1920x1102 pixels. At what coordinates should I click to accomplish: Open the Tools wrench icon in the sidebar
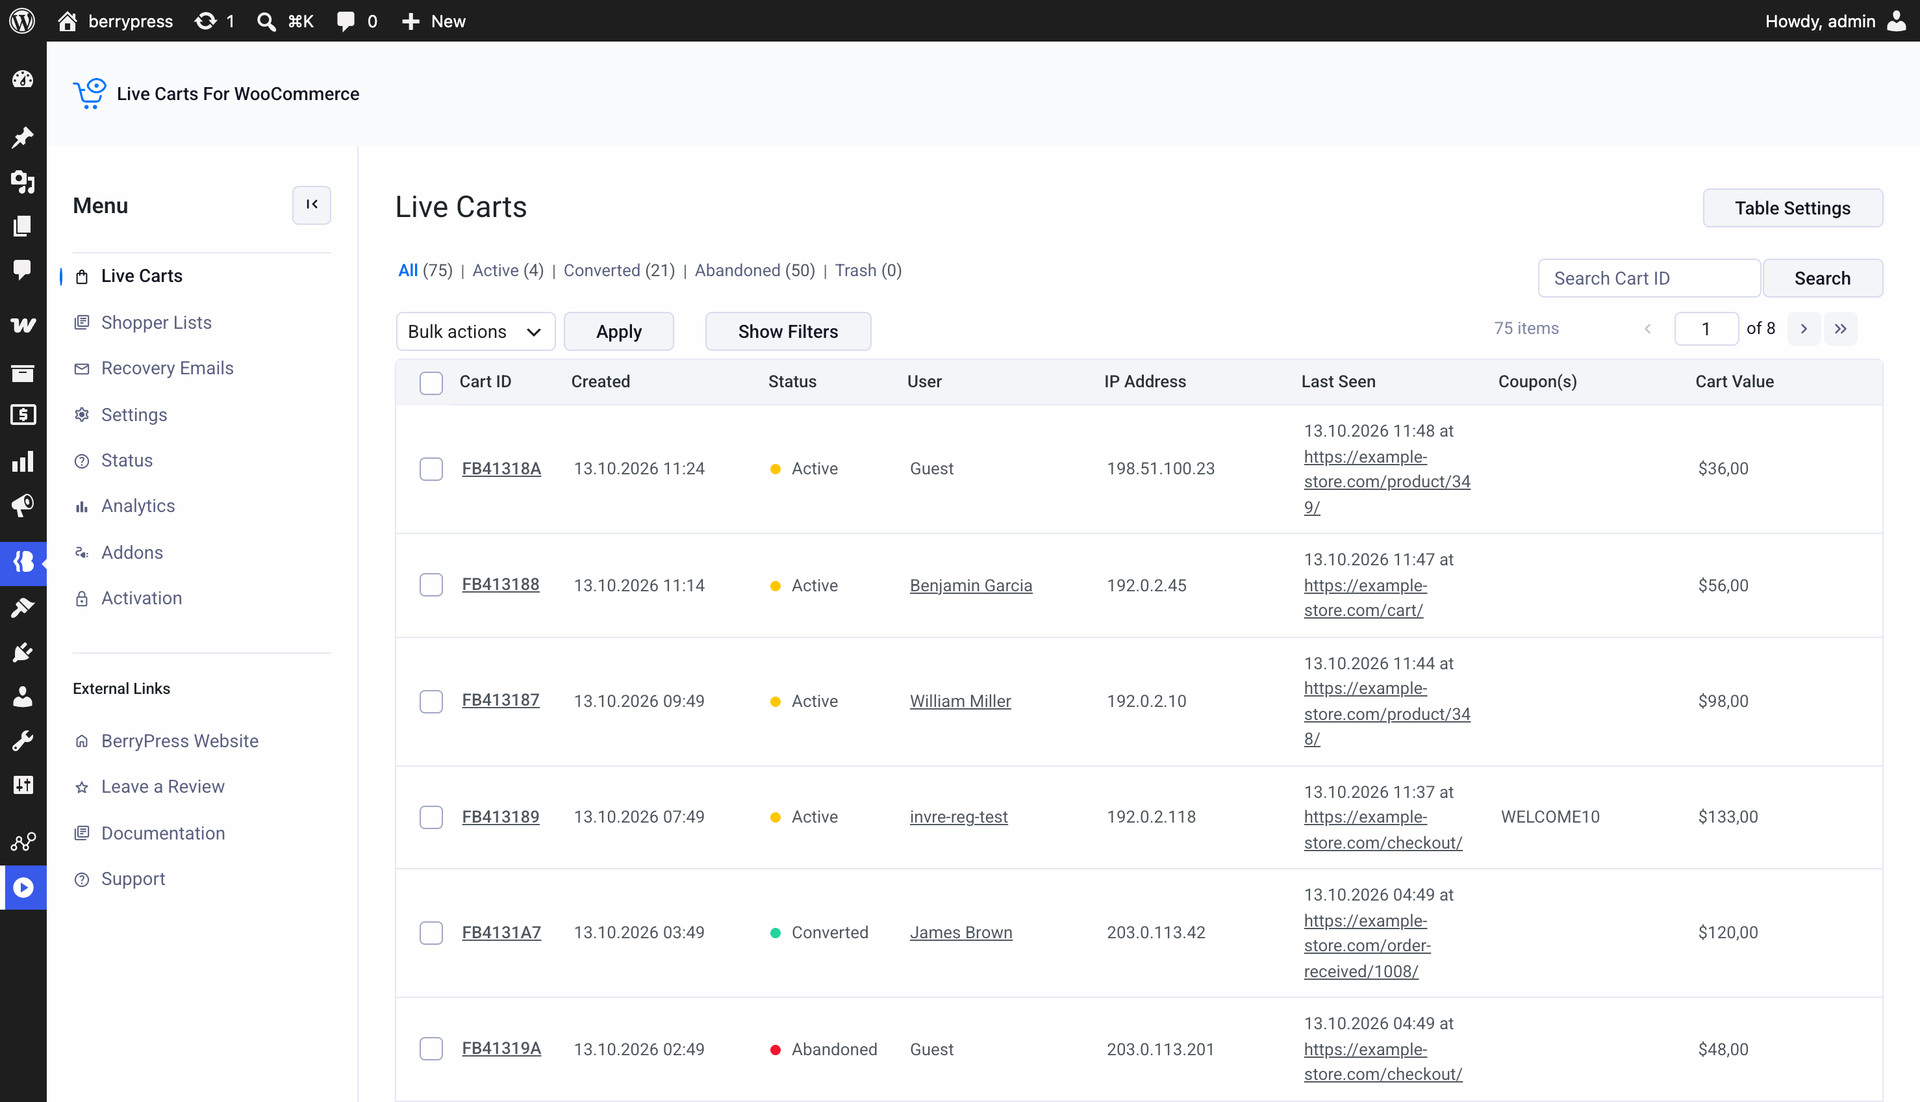tap(23, 741)
